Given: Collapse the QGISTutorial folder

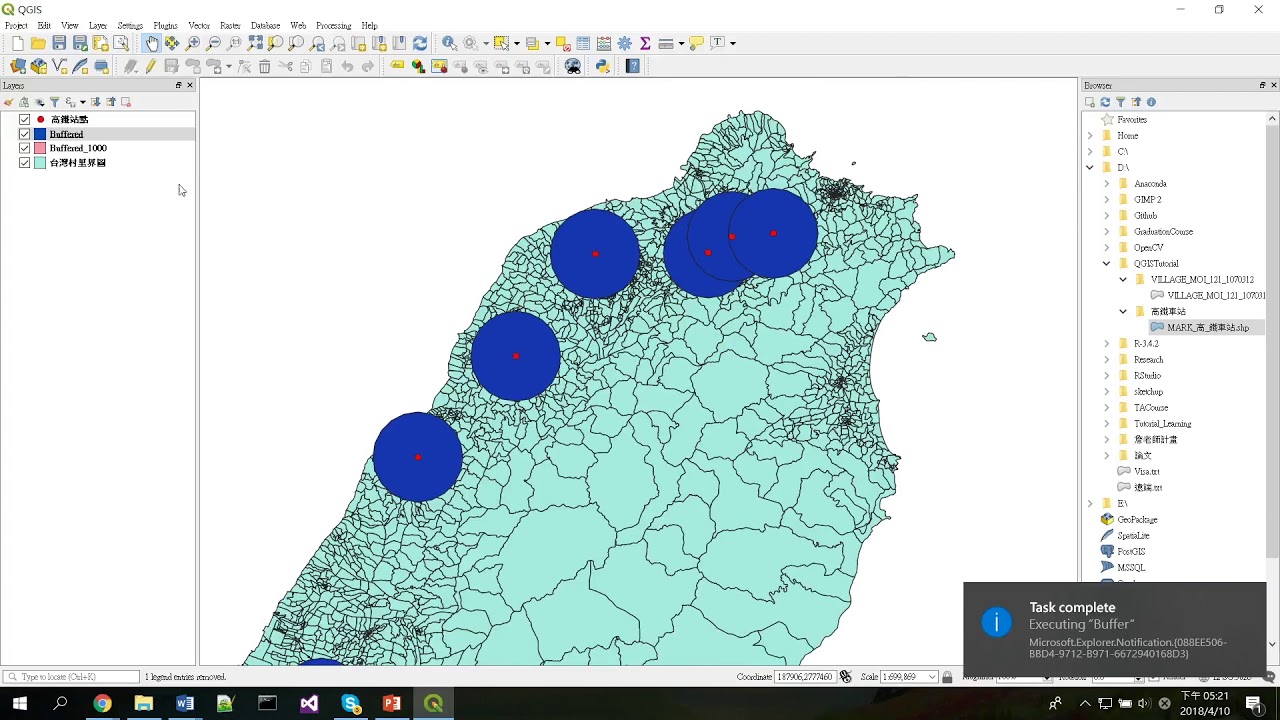Looking at the screenshot, I should [x=1106, y=264].
